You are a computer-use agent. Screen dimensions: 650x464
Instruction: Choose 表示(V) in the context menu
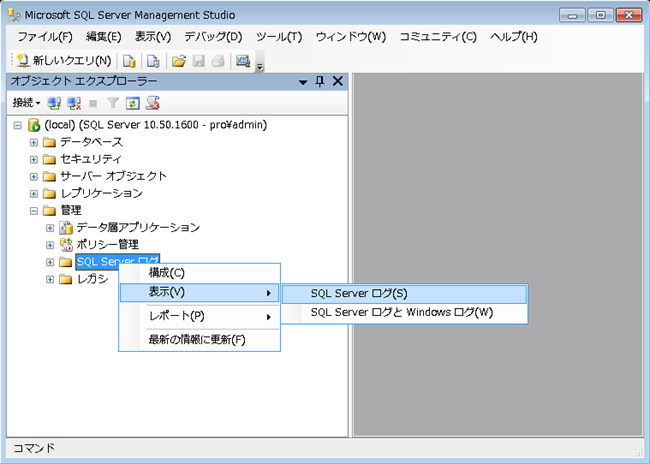[199, 293]
